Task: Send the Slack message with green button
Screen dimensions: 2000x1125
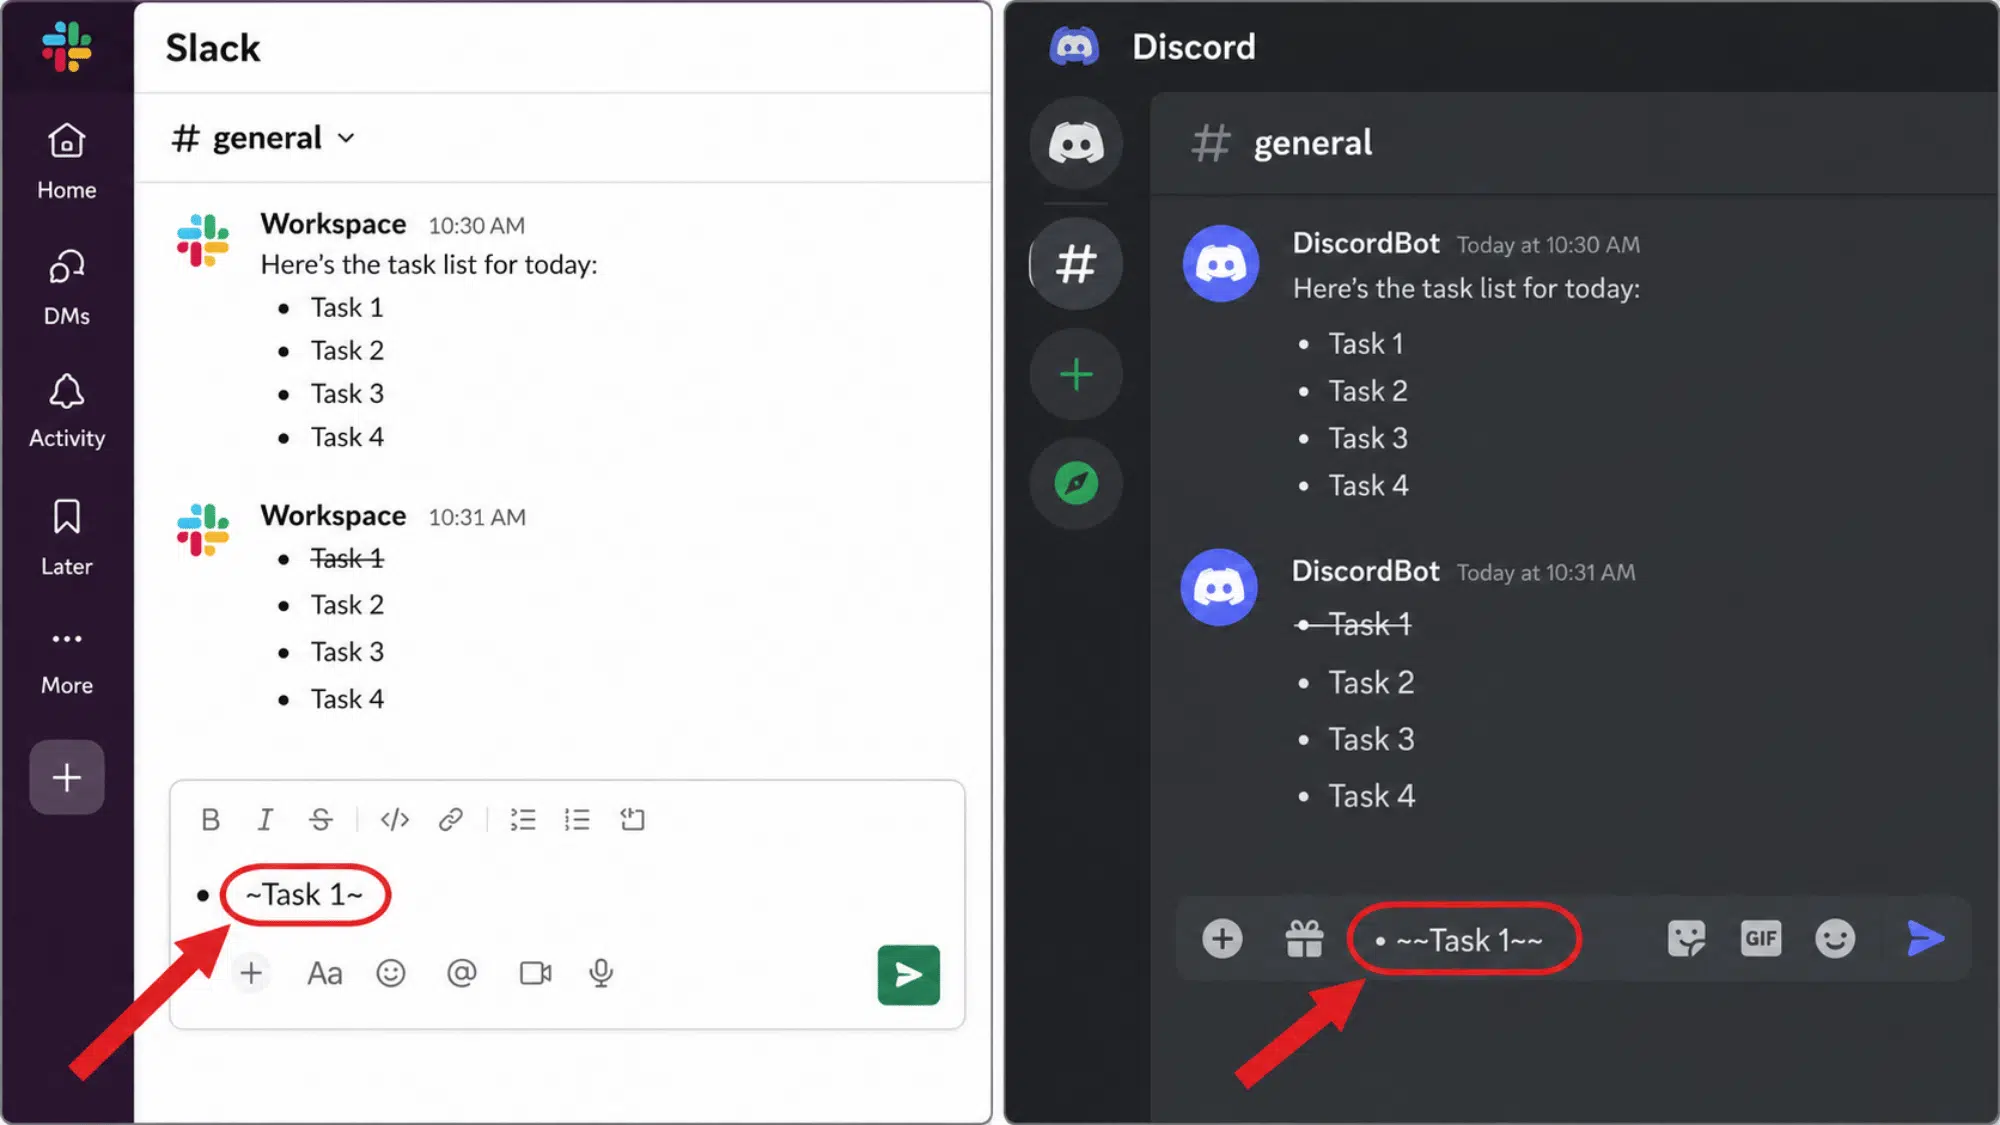Action: click(908, 975)
